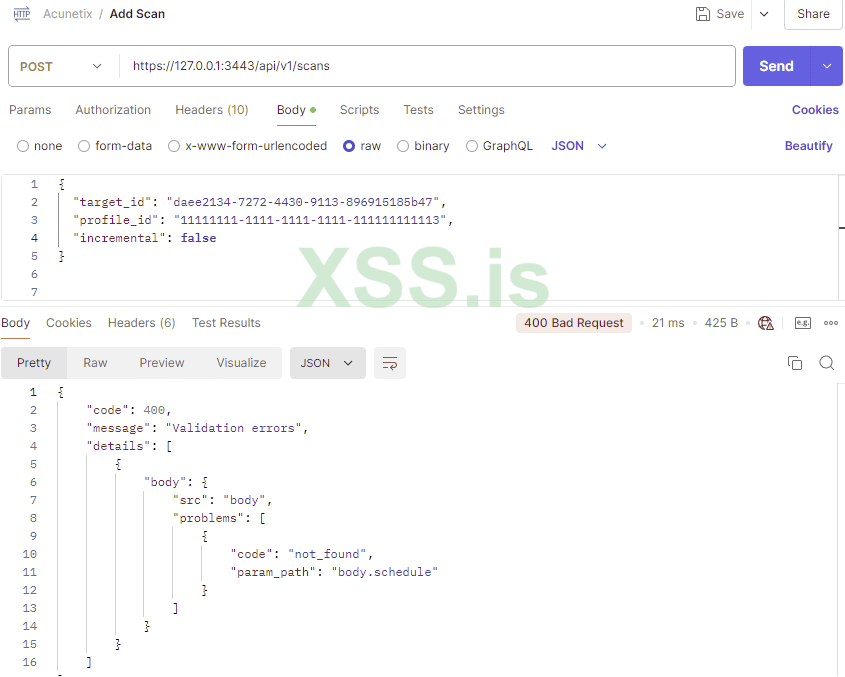Expand the Send button options arrow
The image size is (845, 677).
pos(827,66)
